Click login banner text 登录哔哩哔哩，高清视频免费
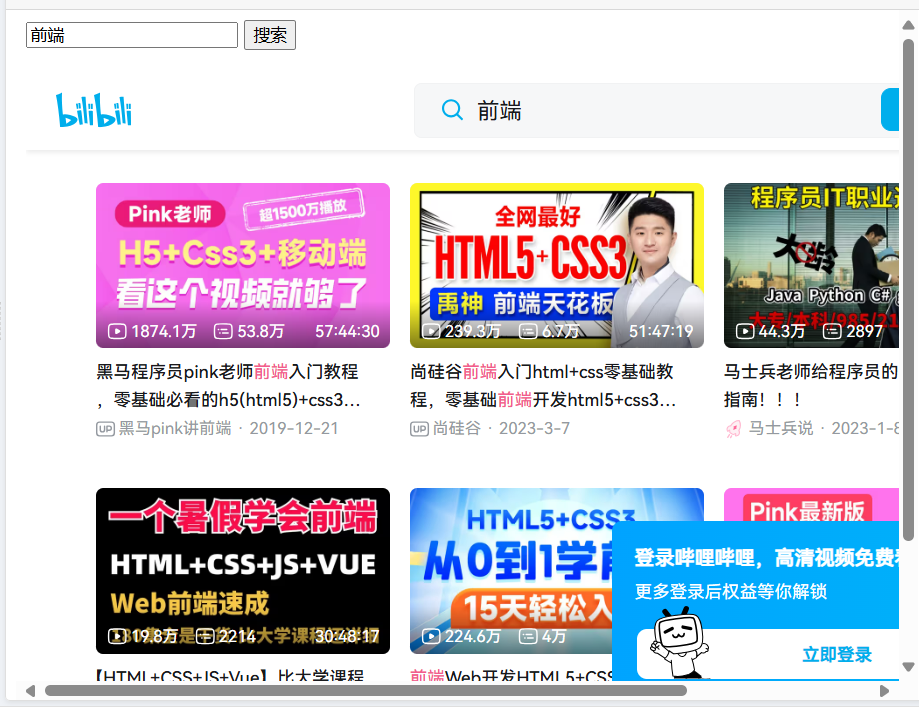Screen dimensions: 919x723 (x=766, y=557)
